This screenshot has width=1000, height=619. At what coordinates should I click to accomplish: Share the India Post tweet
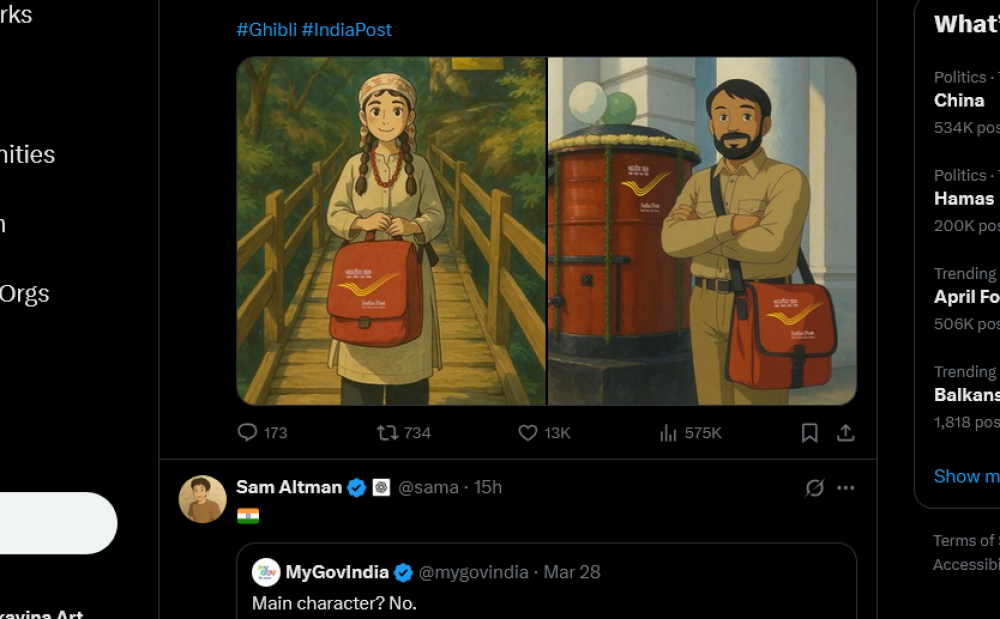(x=846, y=432)
